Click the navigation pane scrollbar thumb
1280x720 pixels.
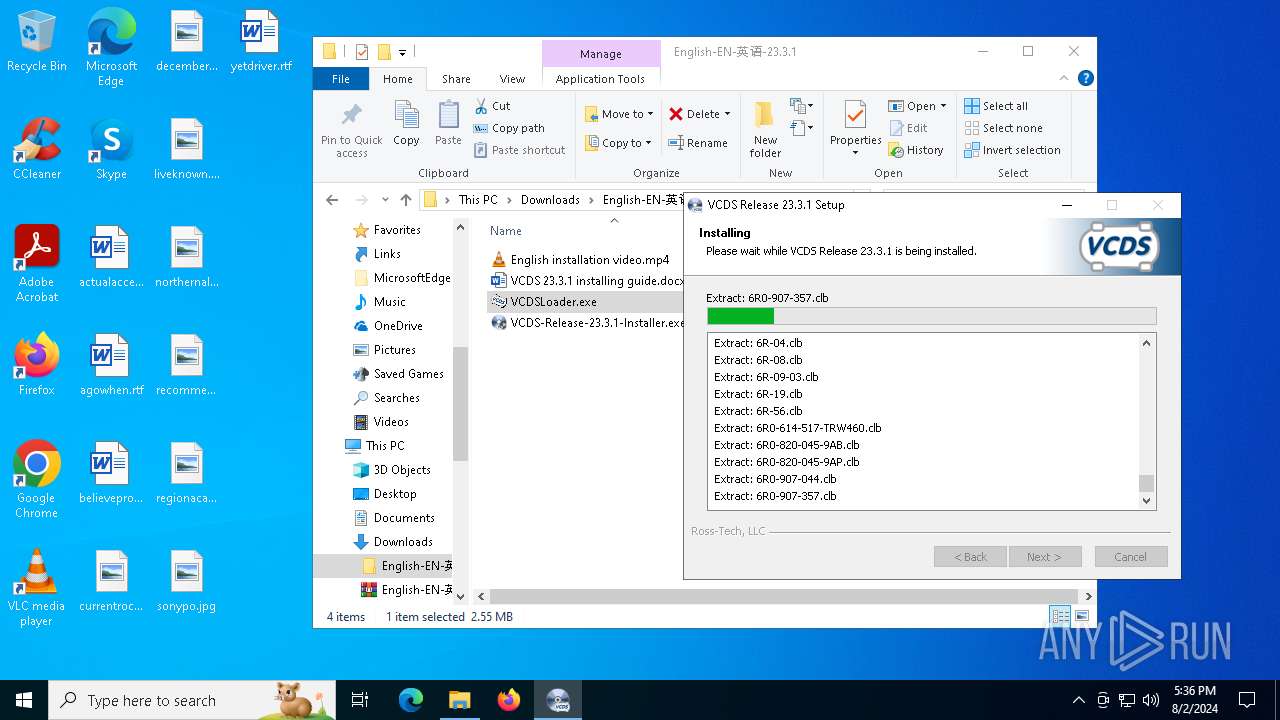pyautogui.click(x=461, y=404)
